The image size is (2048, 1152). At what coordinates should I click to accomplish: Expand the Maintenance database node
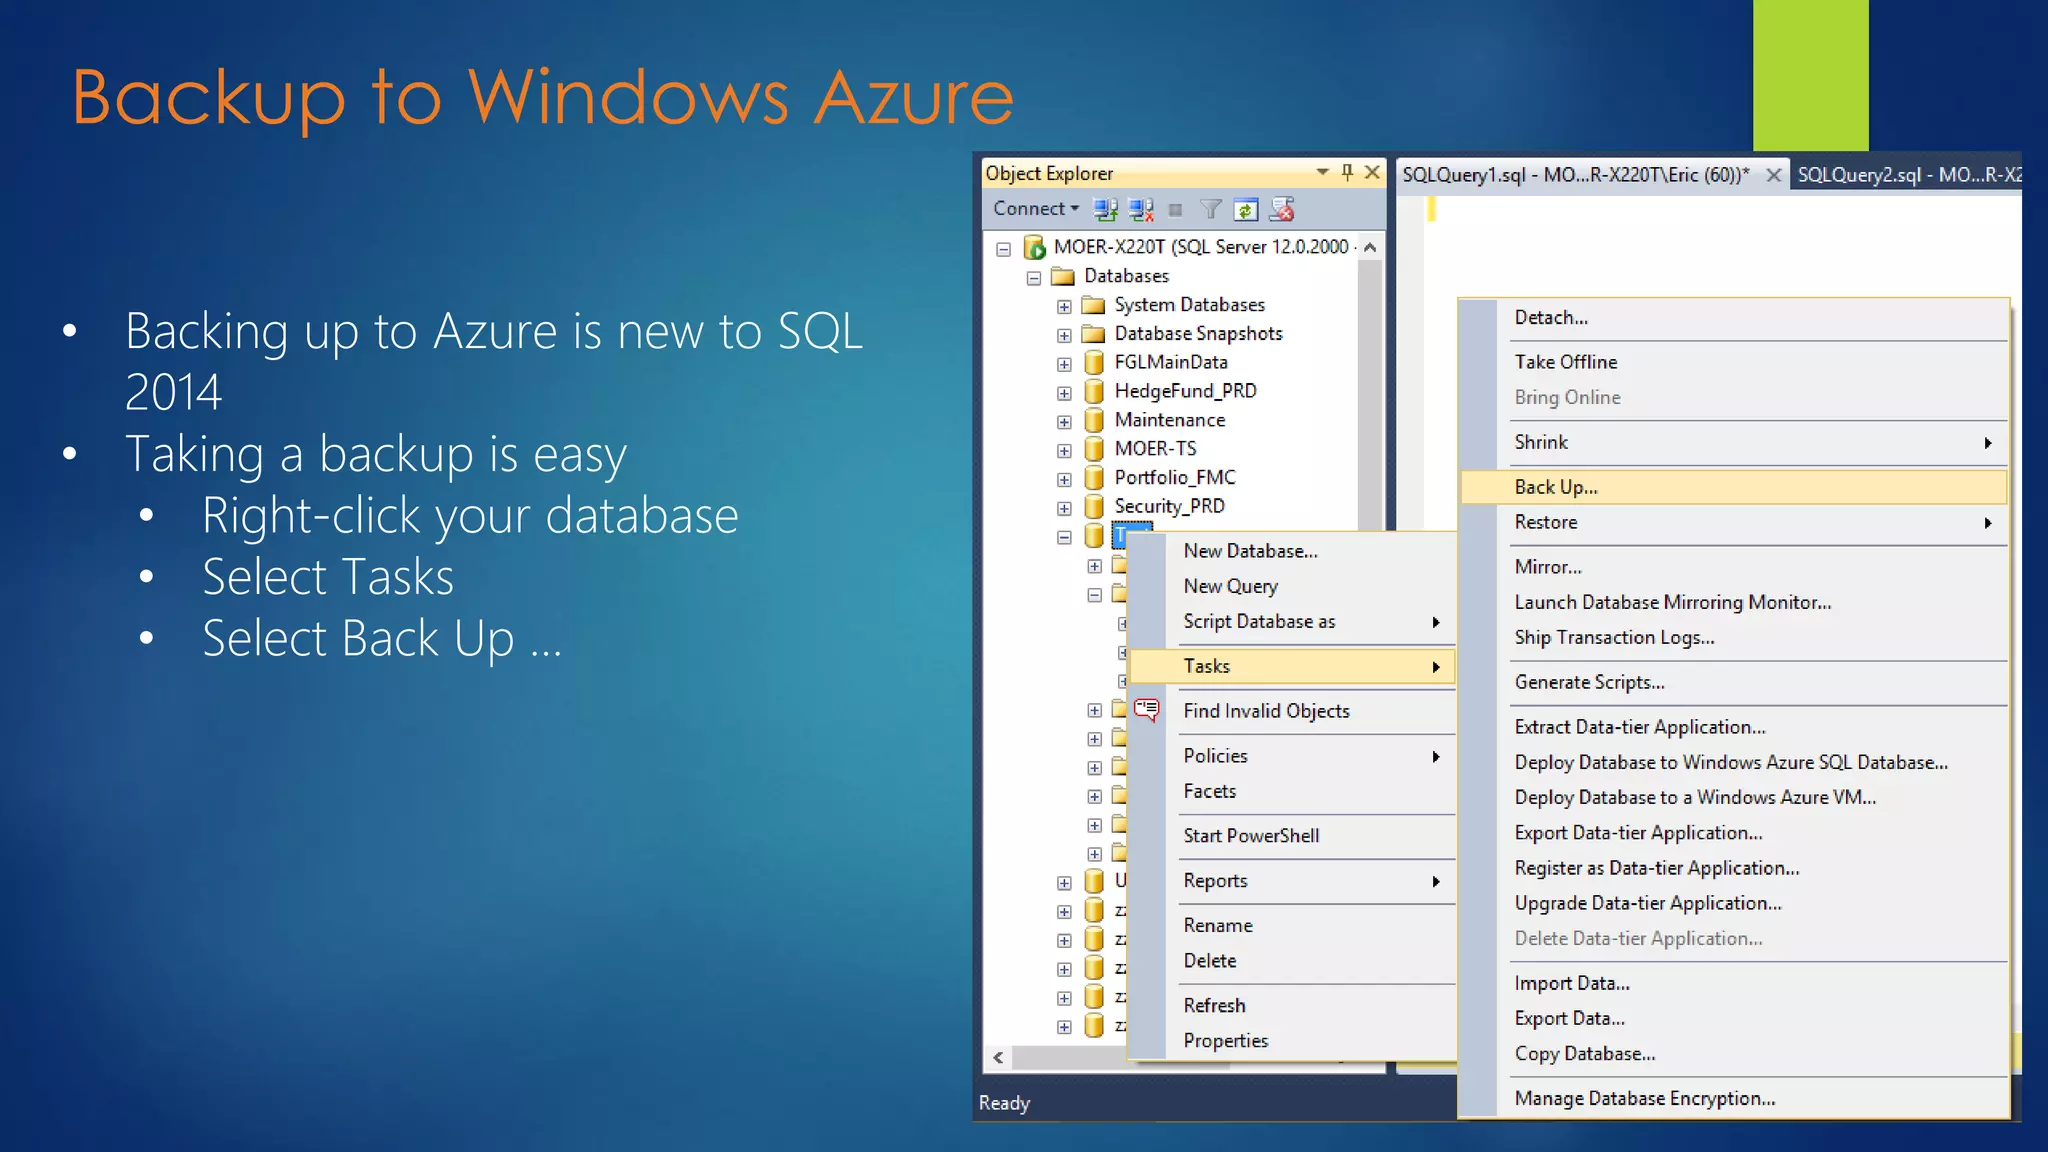tap(1064, 422)
